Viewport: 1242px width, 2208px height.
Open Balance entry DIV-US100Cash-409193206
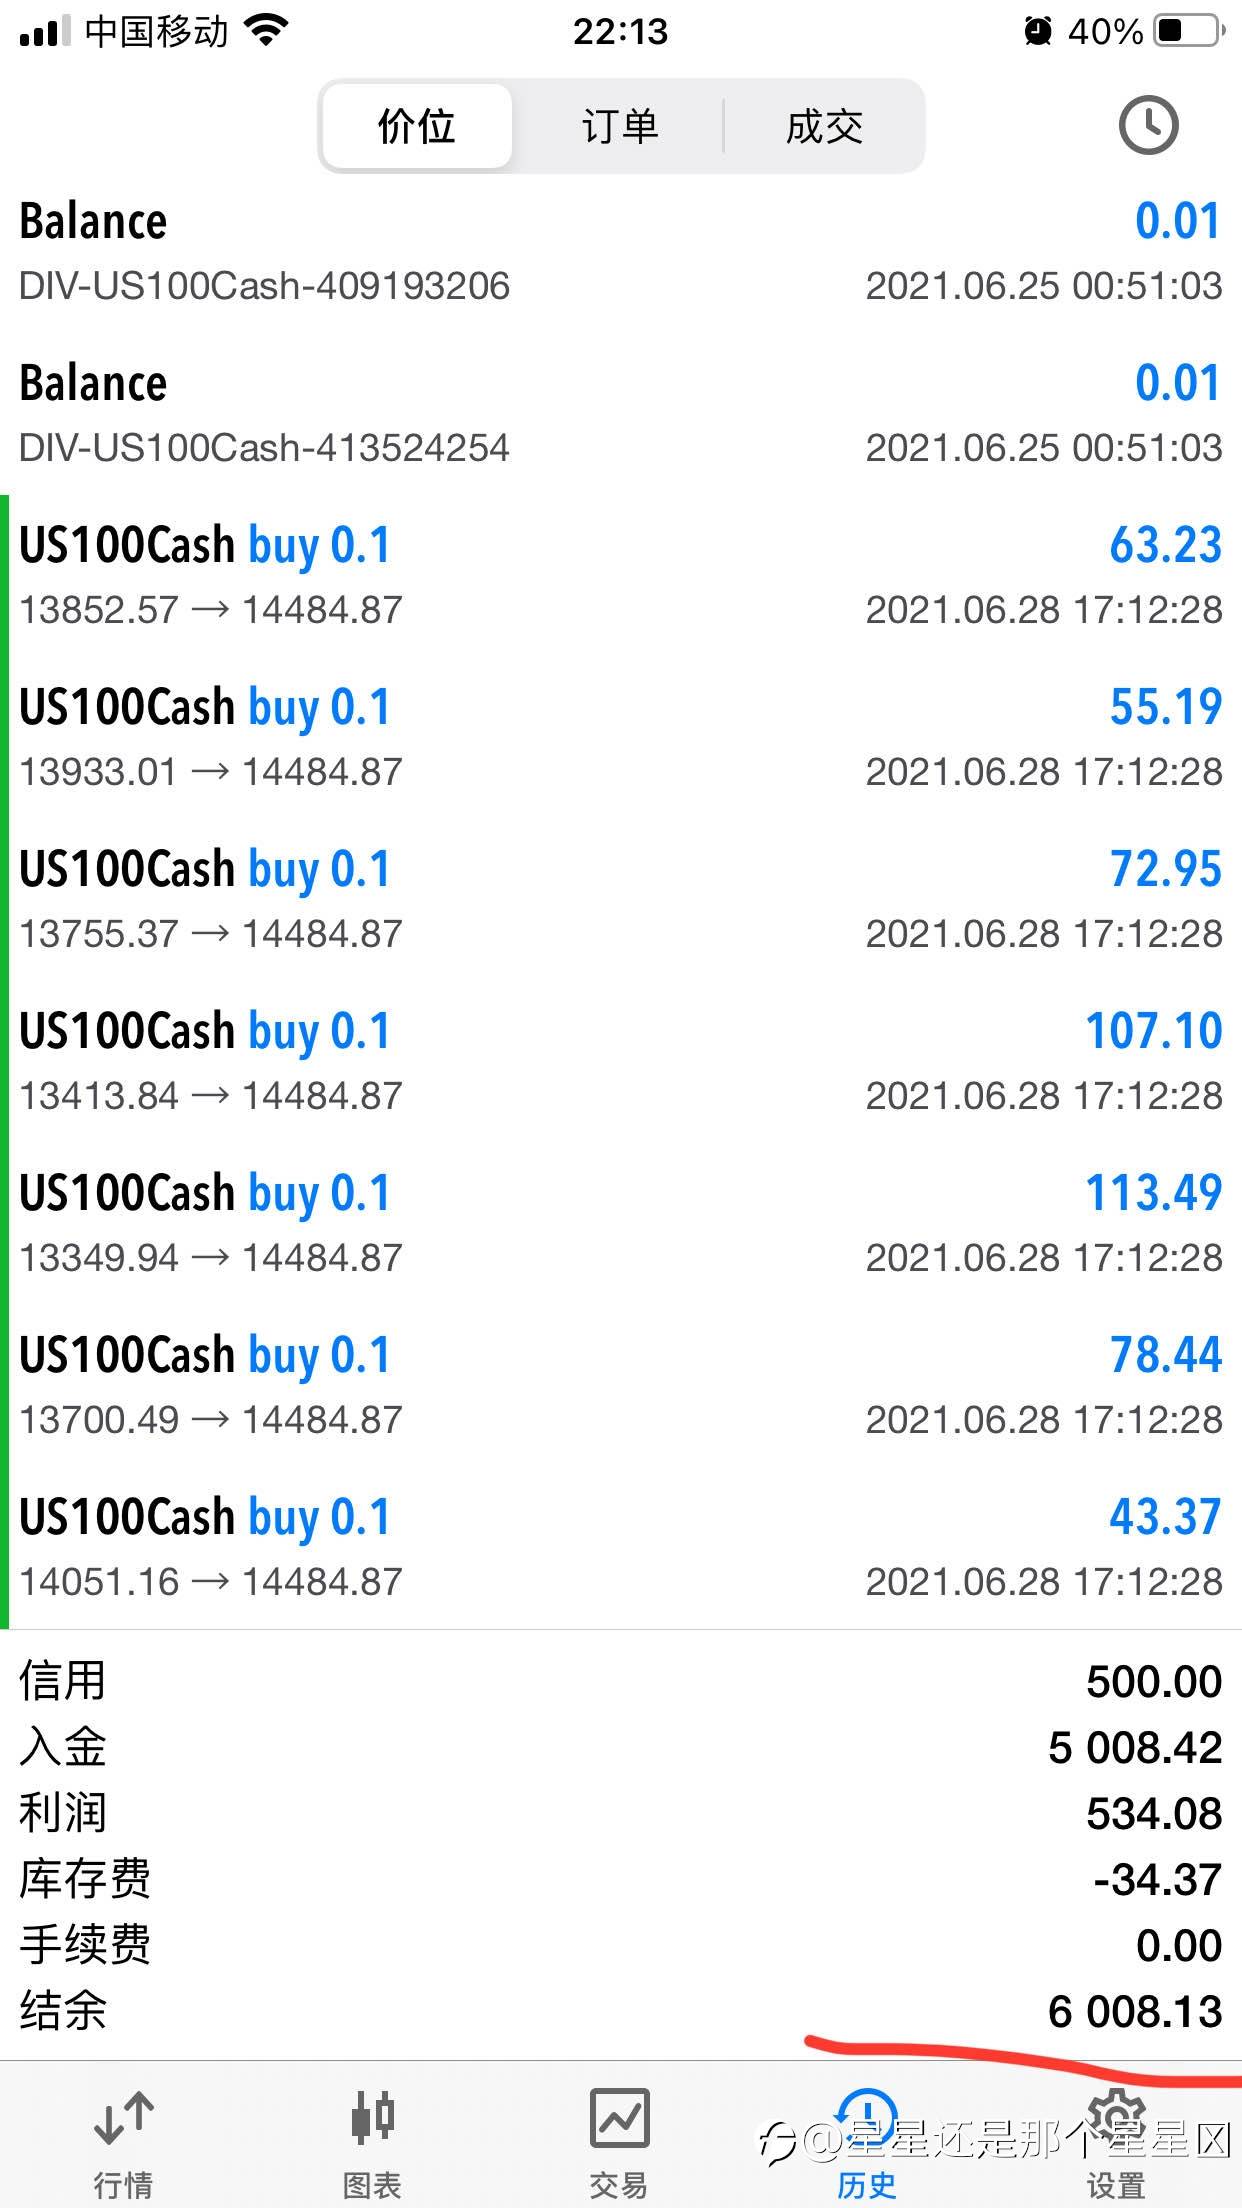(621, 252)
